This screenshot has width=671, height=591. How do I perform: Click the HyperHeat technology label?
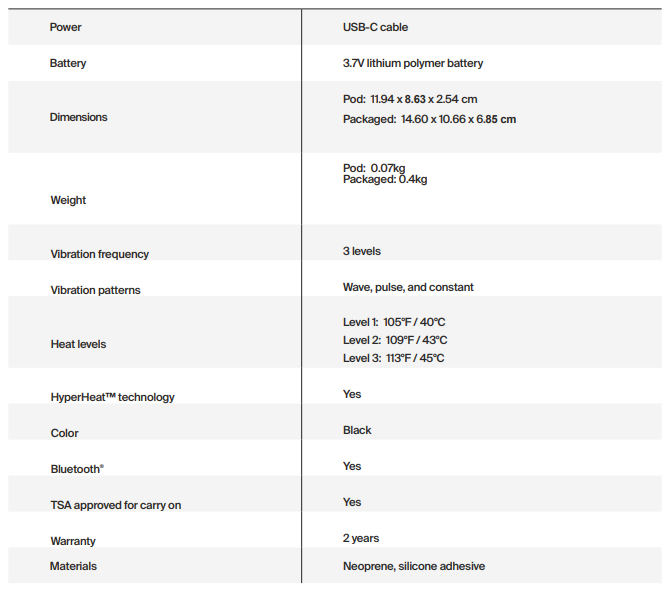[x=112, y=397]
